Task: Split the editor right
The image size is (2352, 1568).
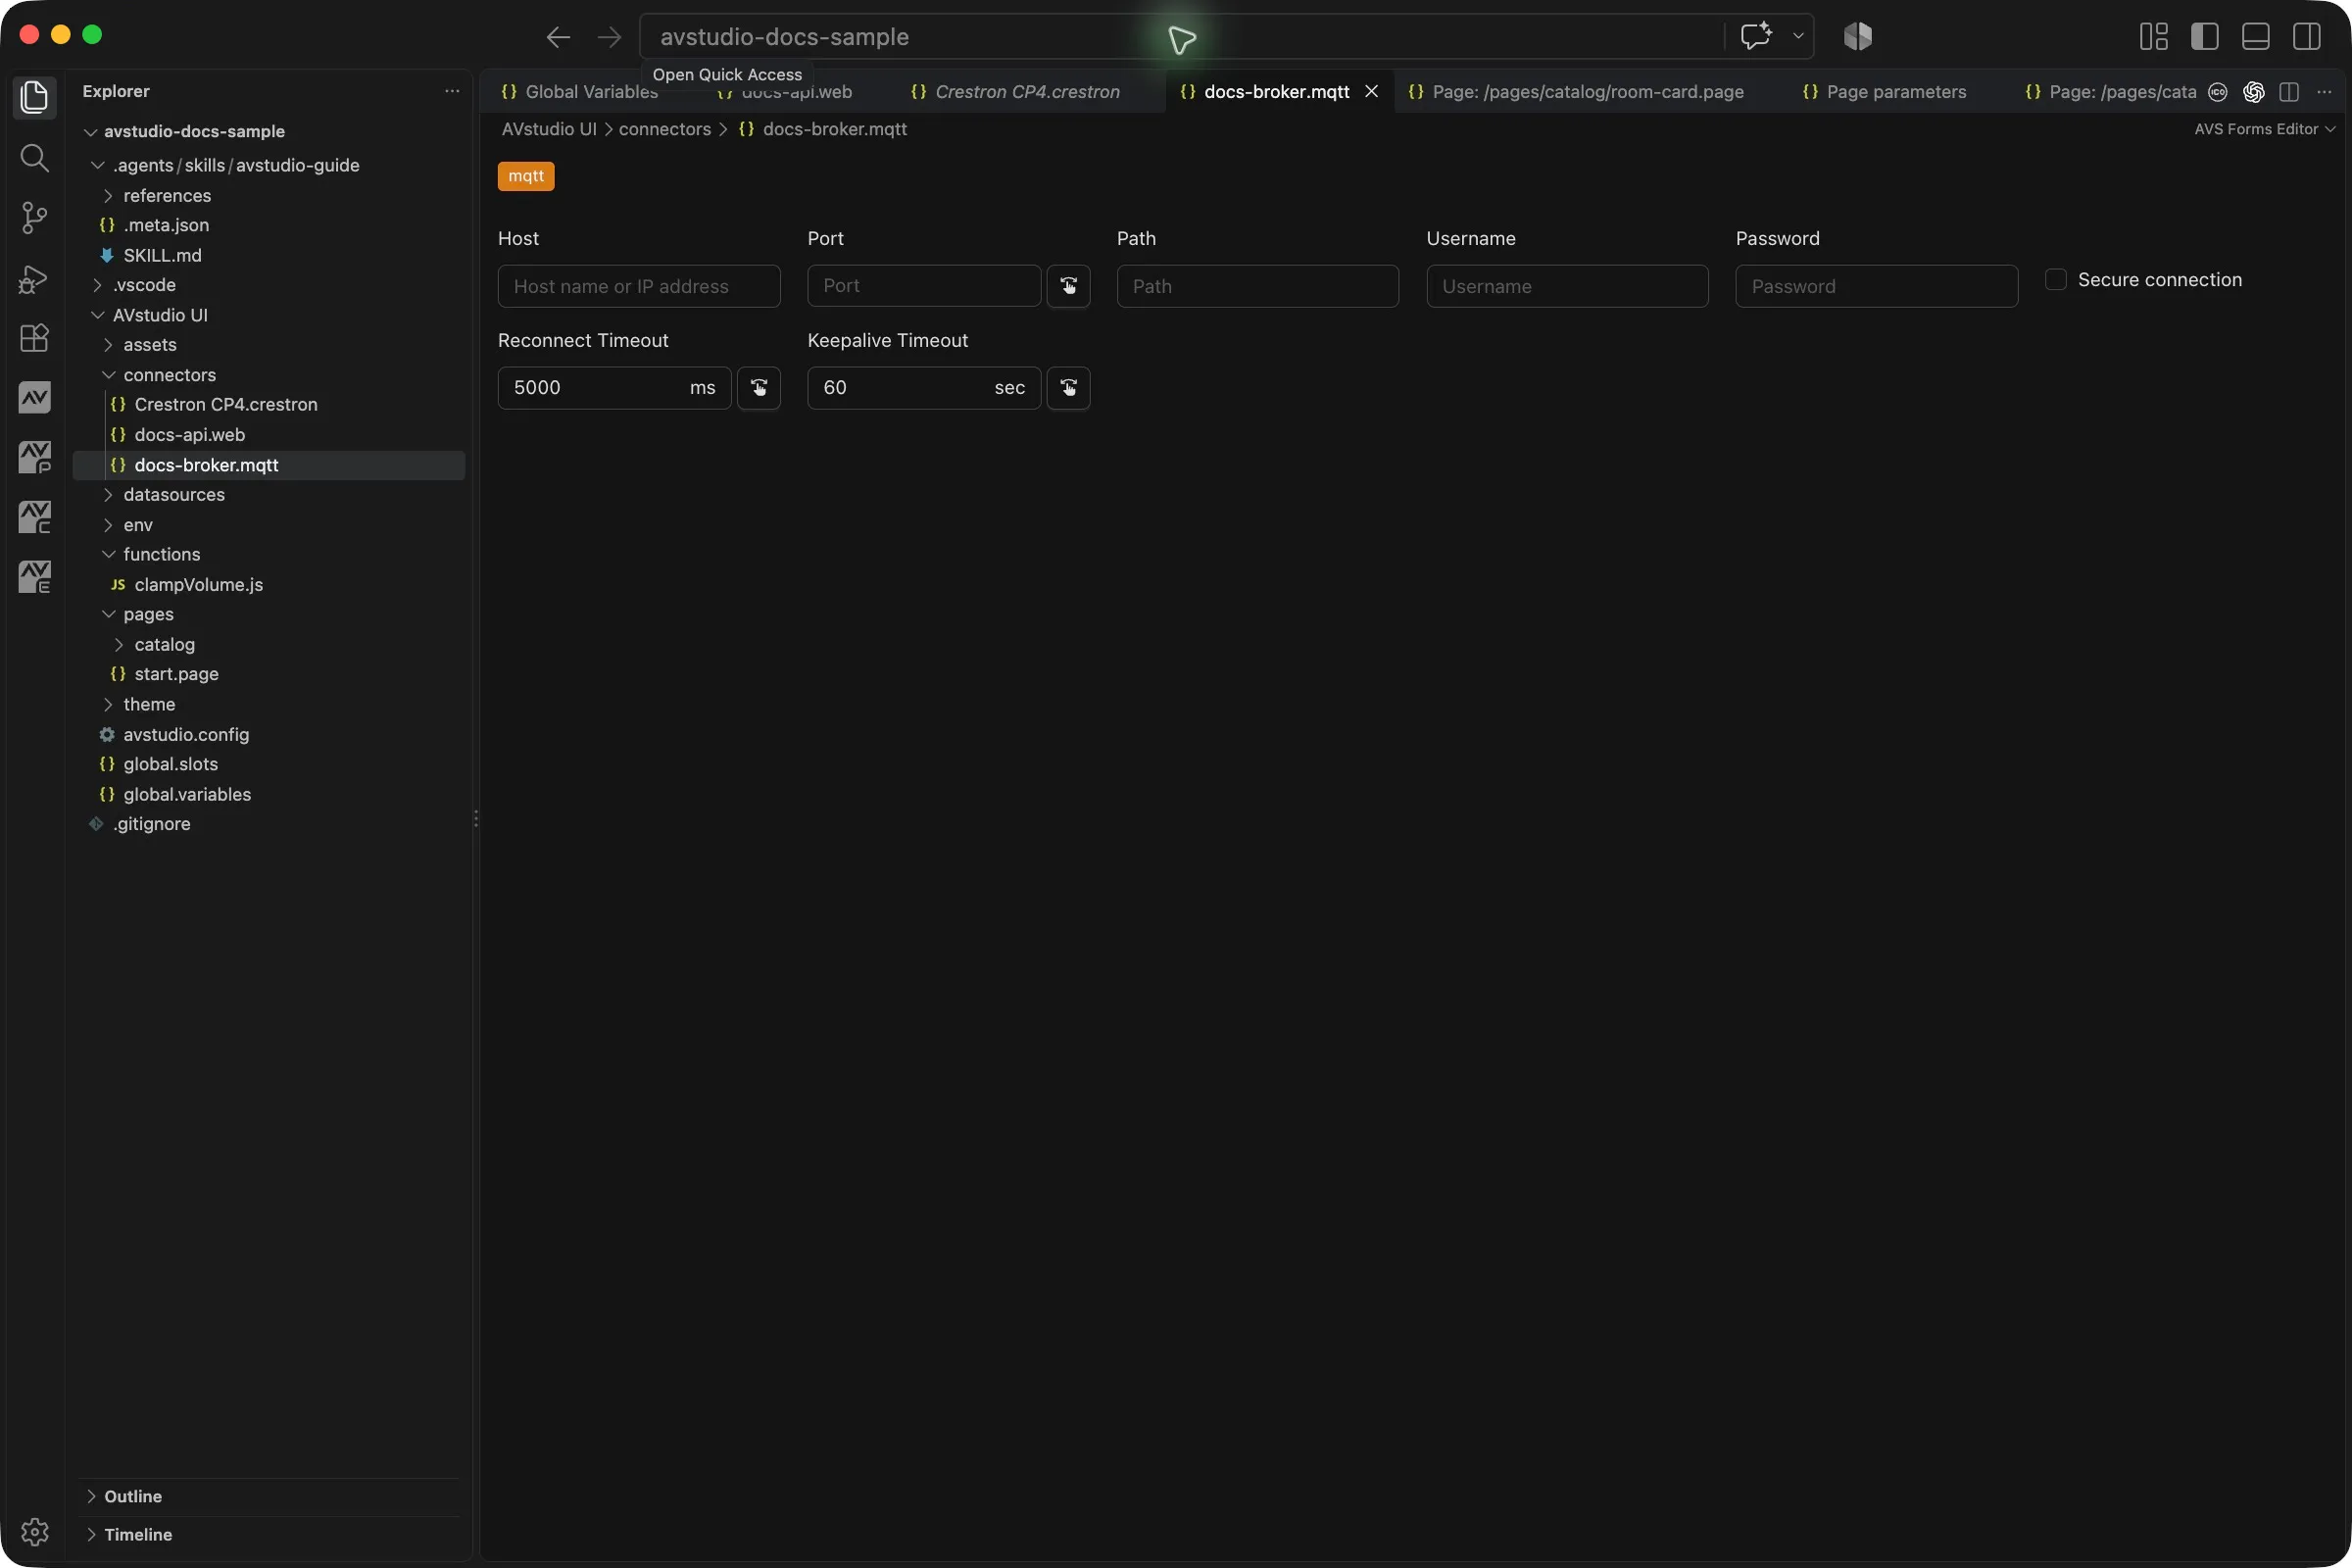Action: click(x=2289, y=92)
